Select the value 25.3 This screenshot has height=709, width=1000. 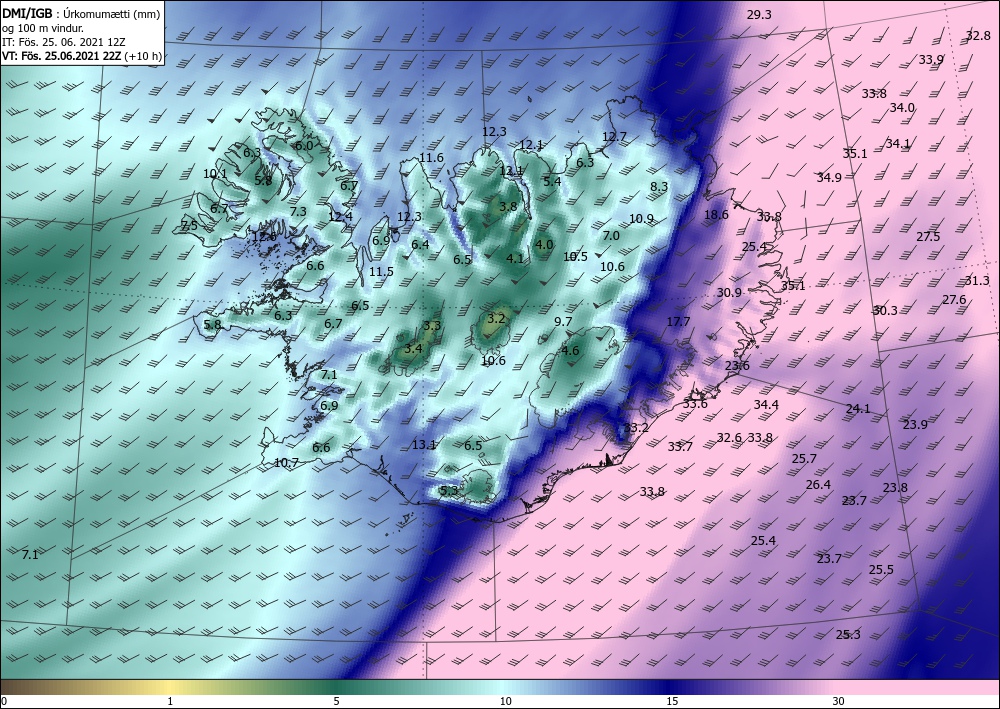pos(848,634)
